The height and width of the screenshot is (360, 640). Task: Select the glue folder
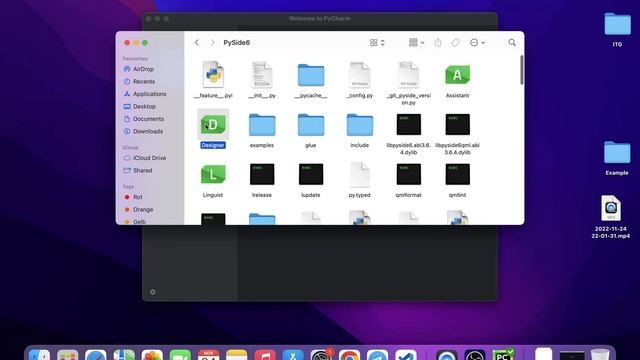click(311, 125)
